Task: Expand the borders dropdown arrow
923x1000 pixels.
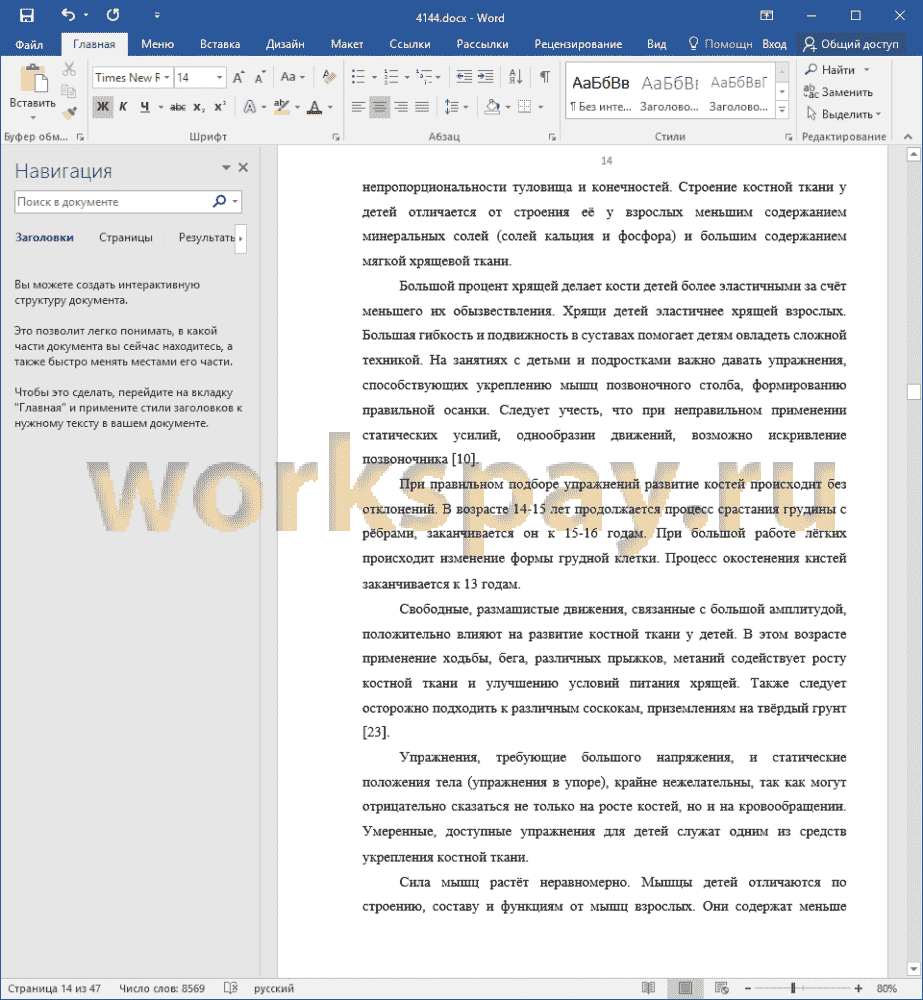Action: click(x=540, y=107)
